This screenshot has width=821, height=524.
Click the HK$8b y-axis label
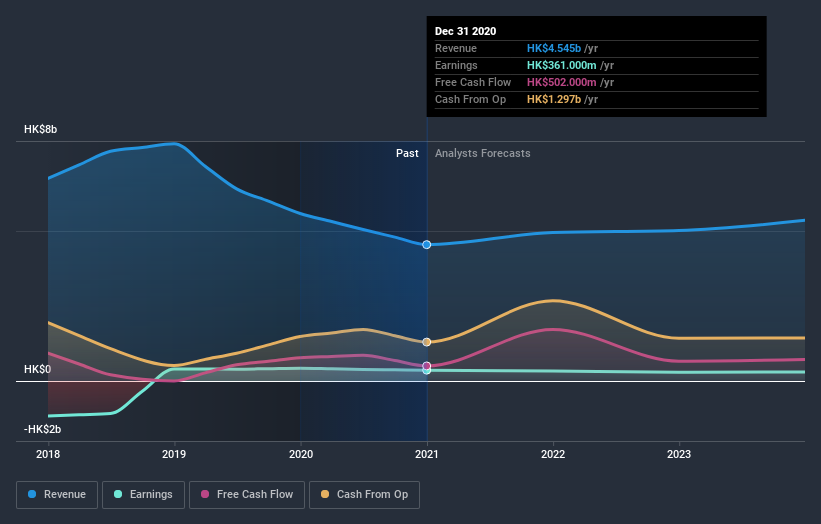(x=40, y=129)
